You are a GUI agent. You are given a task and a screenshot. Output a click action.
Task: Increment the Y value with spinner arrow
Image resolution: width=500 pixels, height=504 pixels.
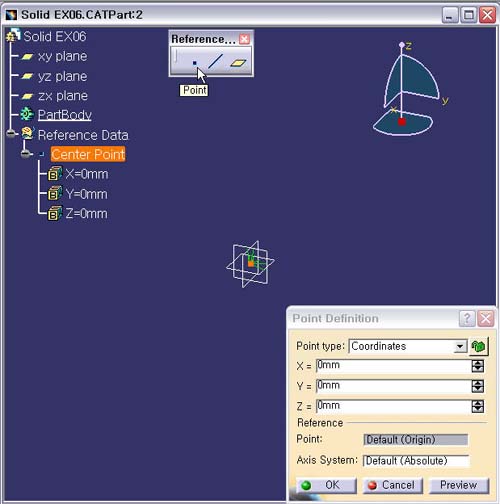pos(478,383)
